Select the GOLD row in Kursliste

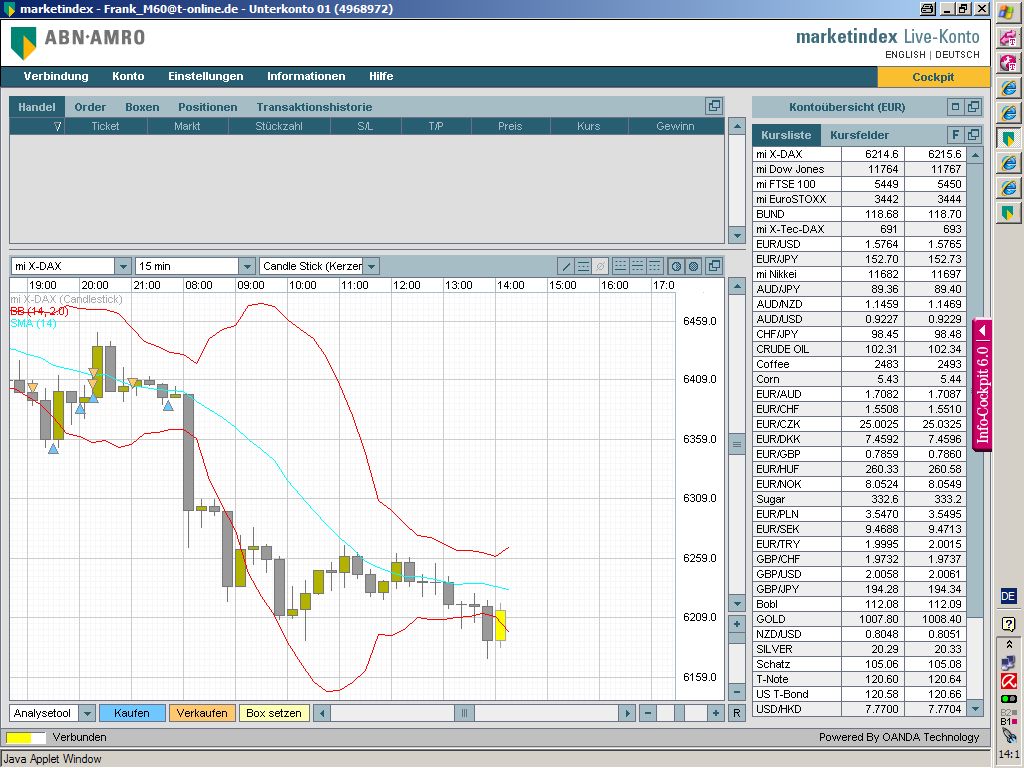(859, 619)
